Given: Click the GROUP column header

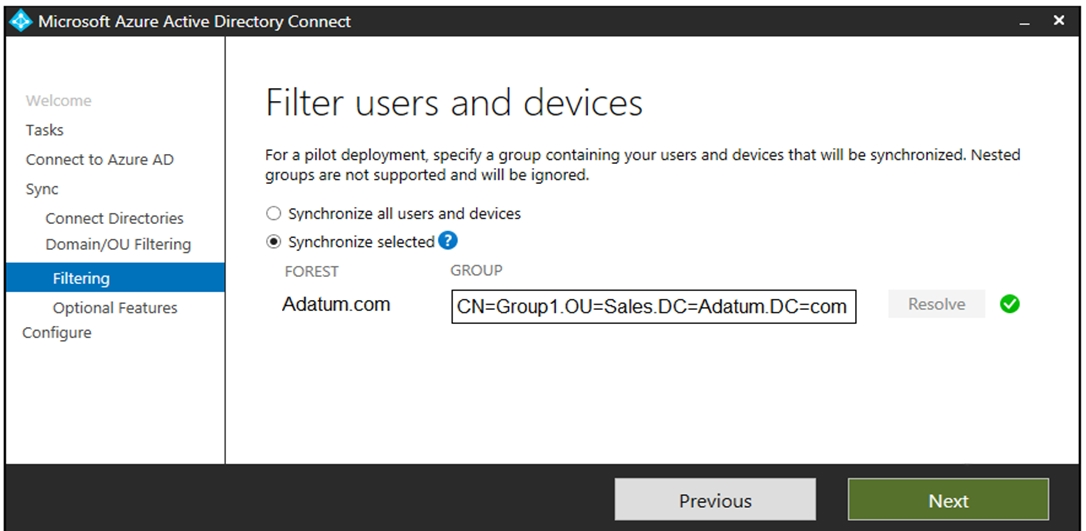Looking at the screenshot, I should coord(477,270).
